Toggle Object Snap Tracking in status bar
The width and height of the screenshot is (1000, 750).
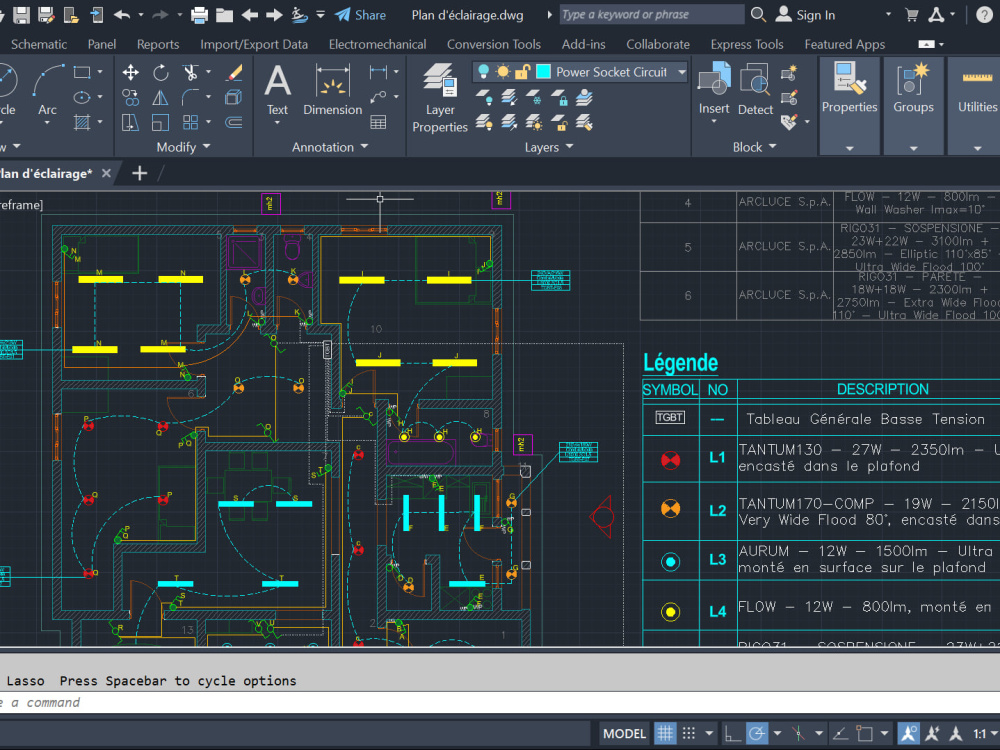[x=841, y=733]
